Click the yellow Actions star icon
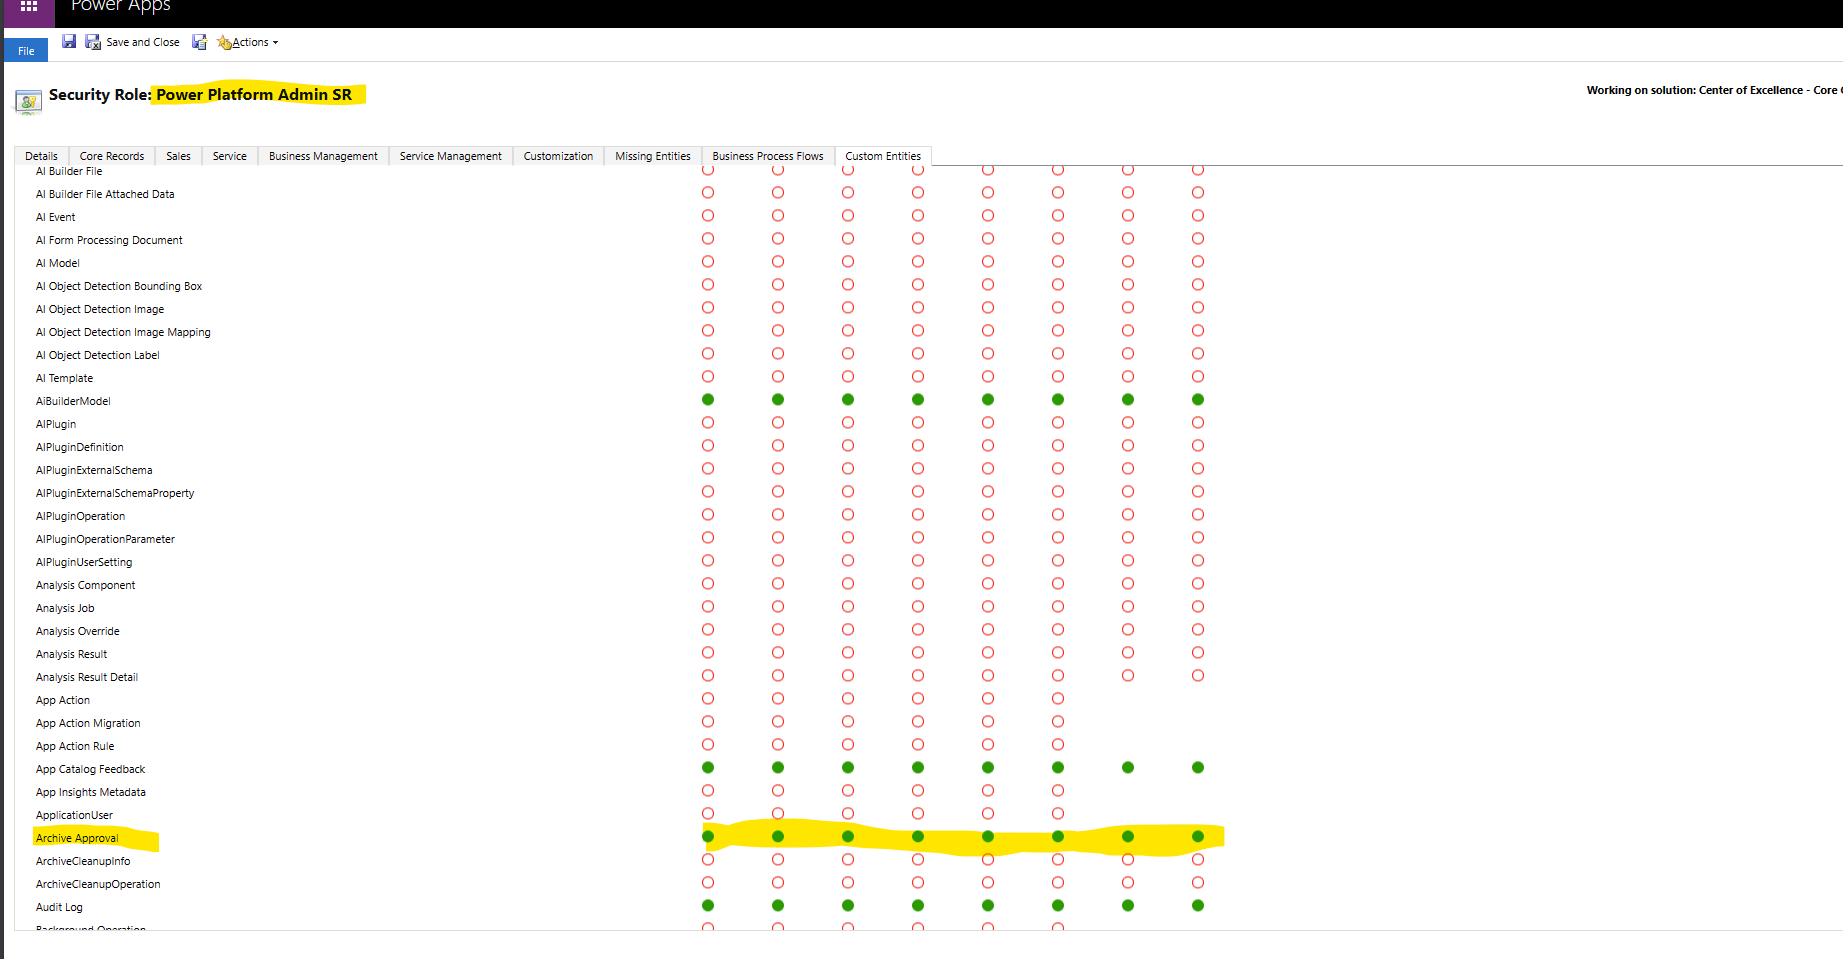 pos(224,42)
